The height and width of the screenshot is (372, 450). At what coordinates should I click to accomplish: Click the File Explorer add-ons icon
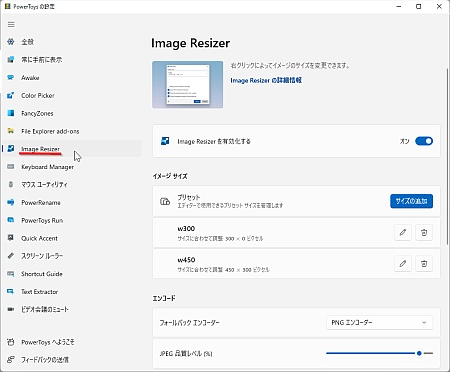coord(11,131)
